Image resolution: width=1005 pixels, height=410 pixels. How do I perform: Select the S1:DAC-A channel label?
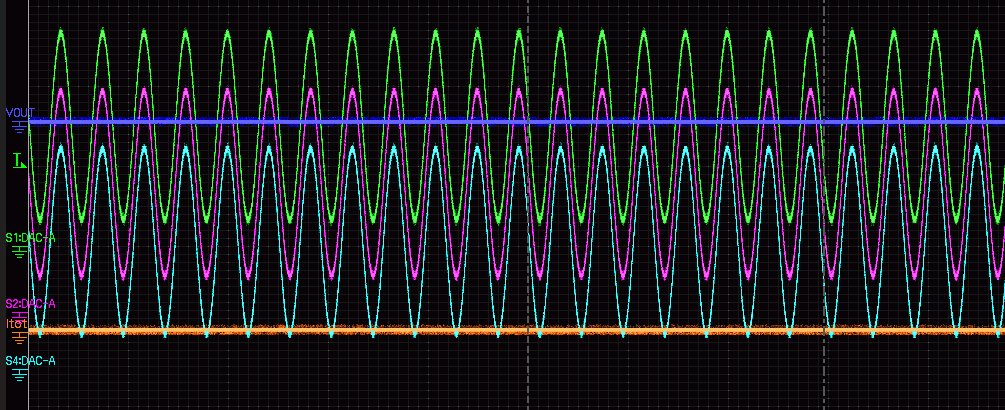coord(30,238)
